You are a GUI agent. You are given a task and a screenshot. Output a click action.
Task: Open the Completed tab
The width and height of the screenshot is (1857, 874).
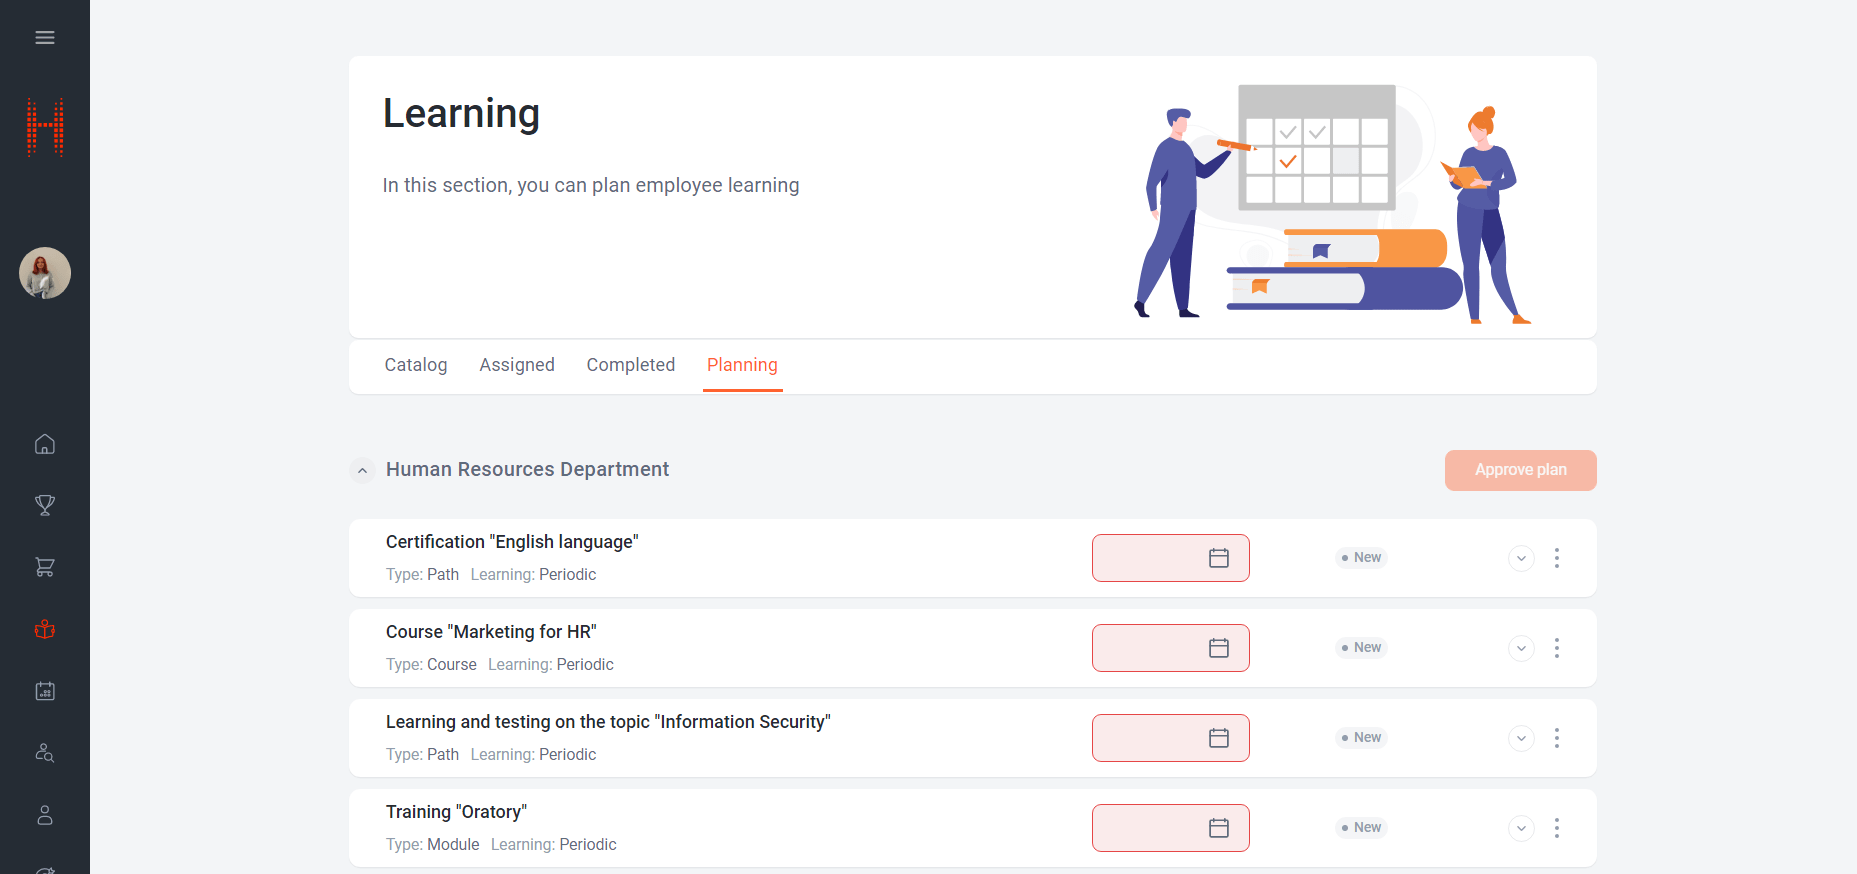[631, 365]
